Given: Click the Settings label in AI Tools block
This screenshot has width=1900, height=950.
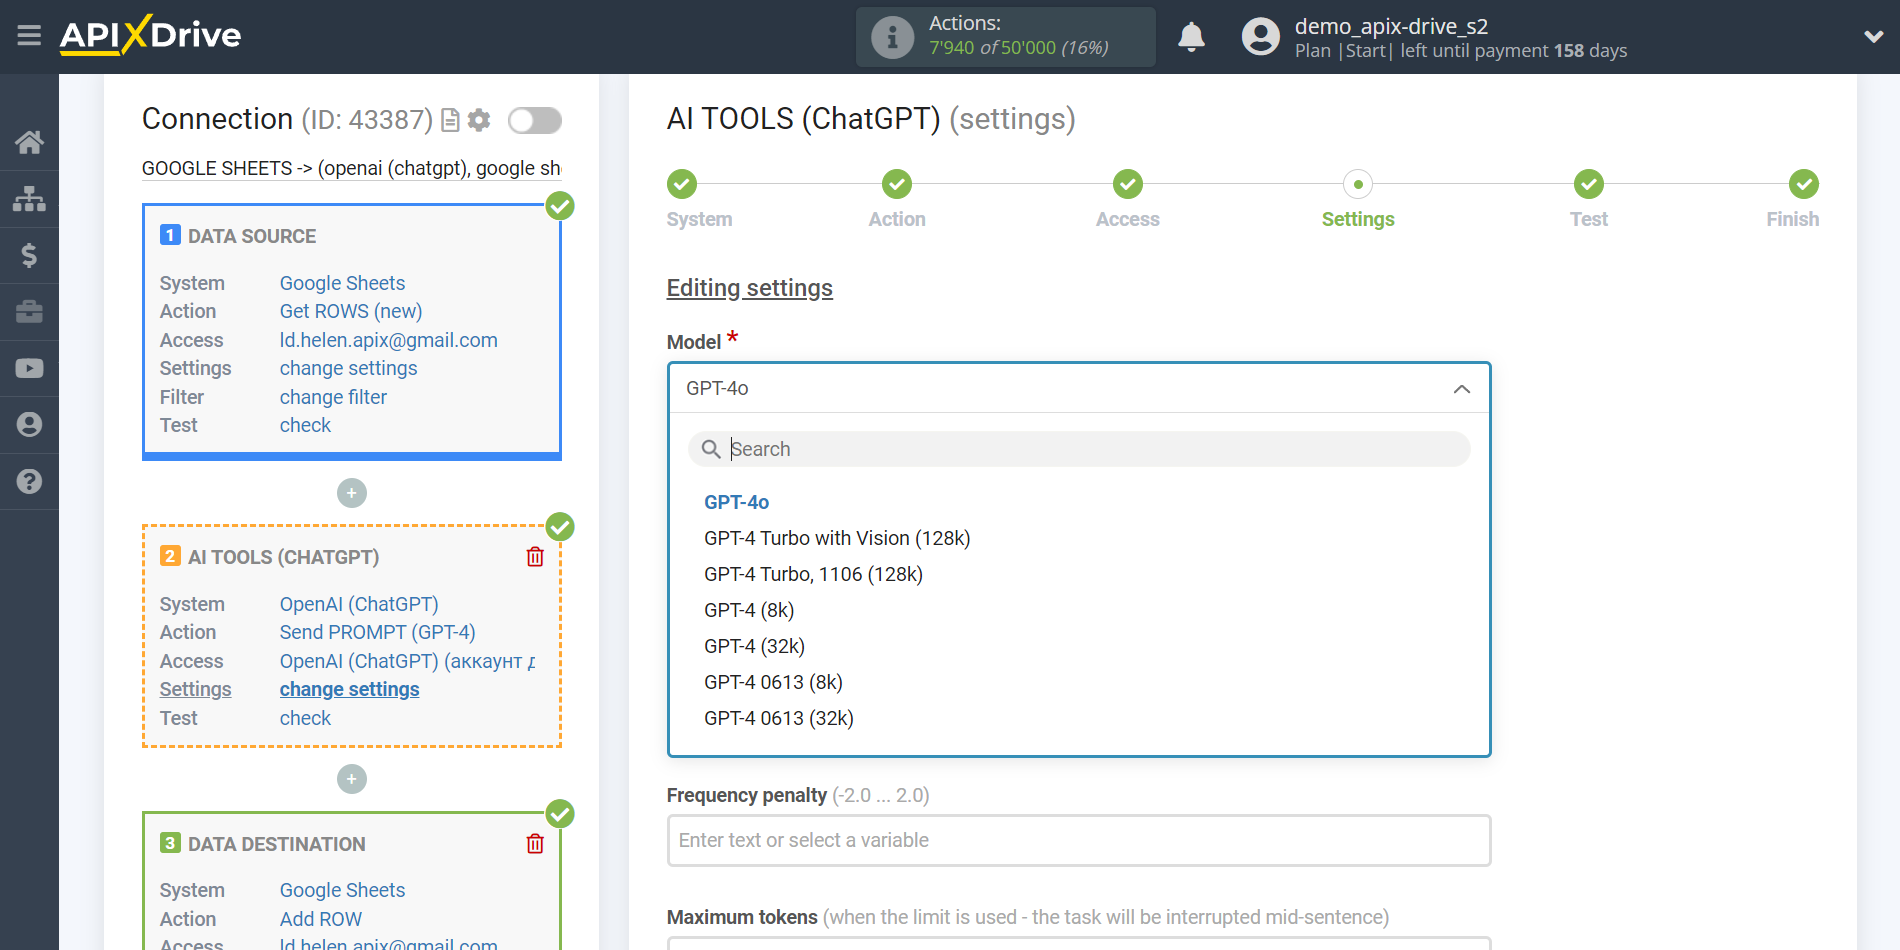Looking at the screenshot, I should pyautogui.click(x=195, y=689).
